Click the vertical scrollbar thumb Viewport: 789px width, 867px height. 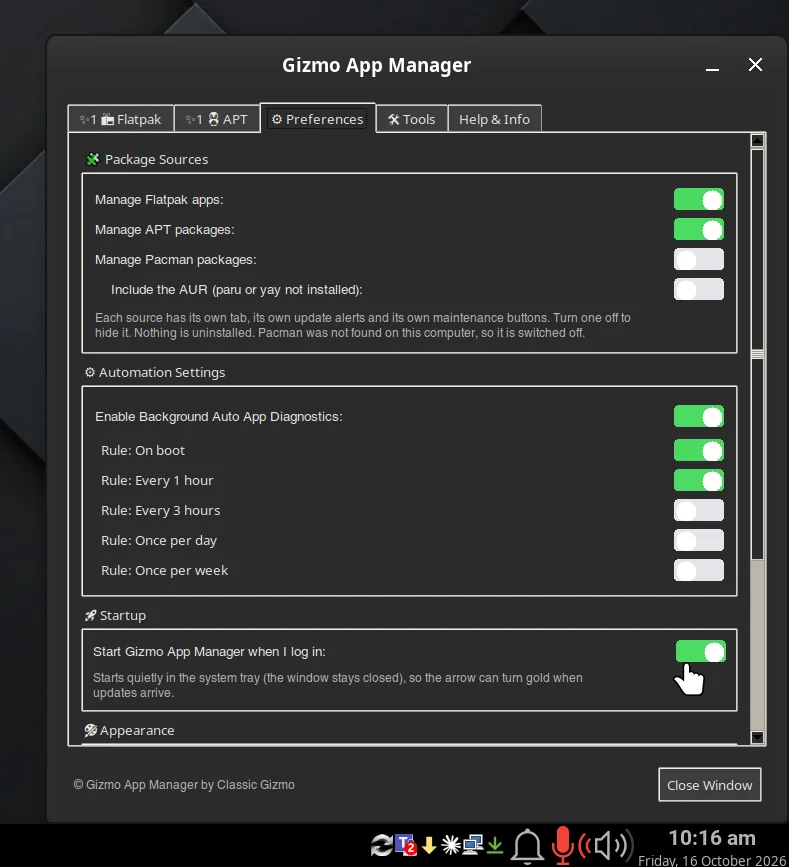click(757, 354)
